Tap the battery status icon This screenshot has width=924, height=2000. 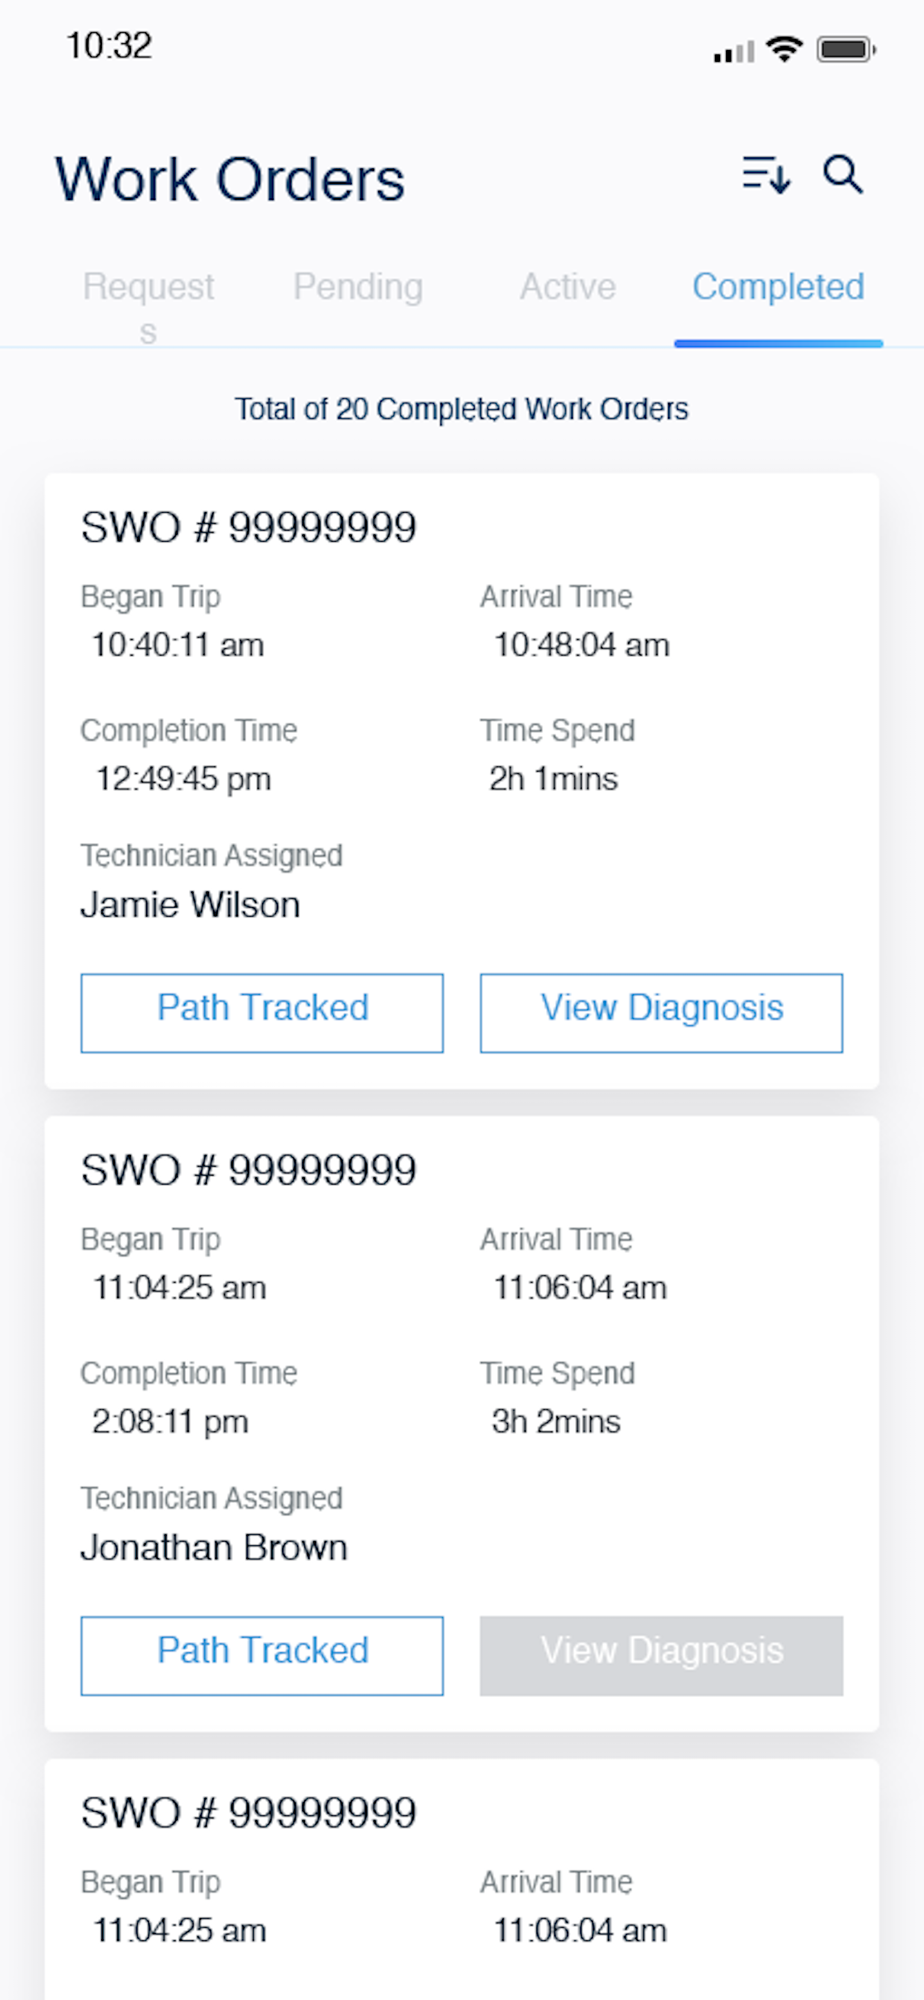846,49
